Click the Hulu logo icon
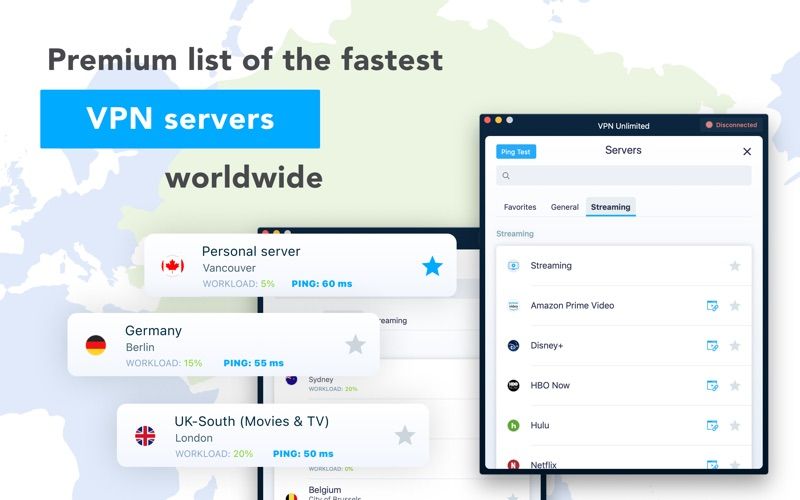 (x=513, y=425)
